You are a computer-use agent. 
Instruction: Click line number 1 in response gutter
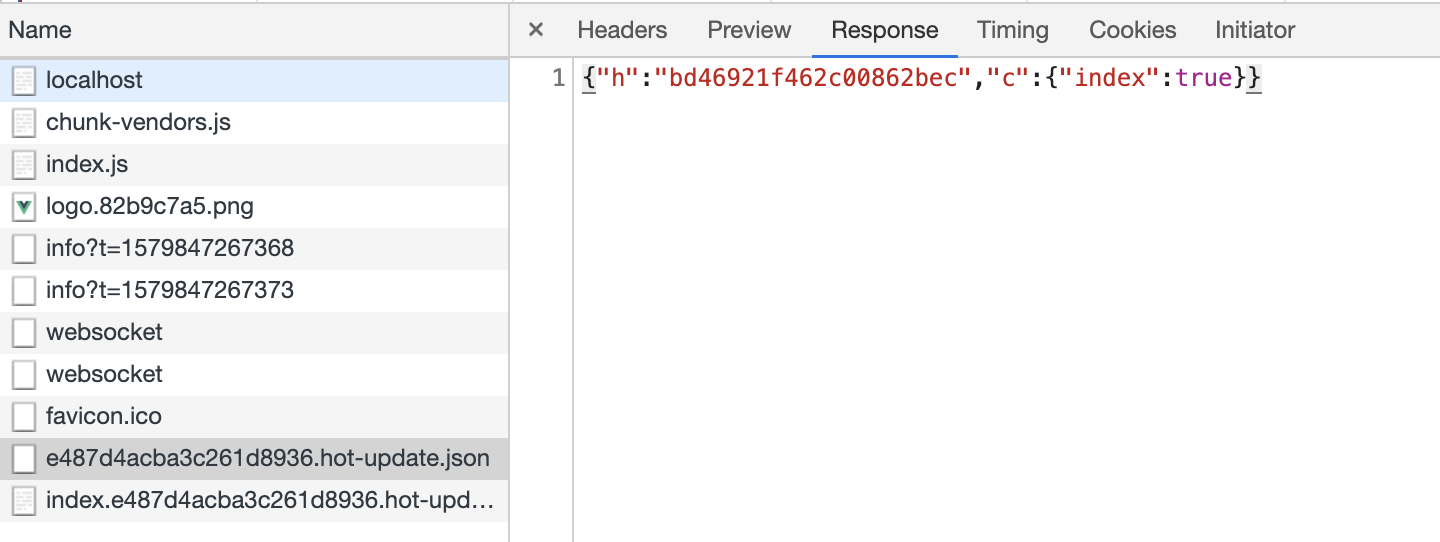559,79
